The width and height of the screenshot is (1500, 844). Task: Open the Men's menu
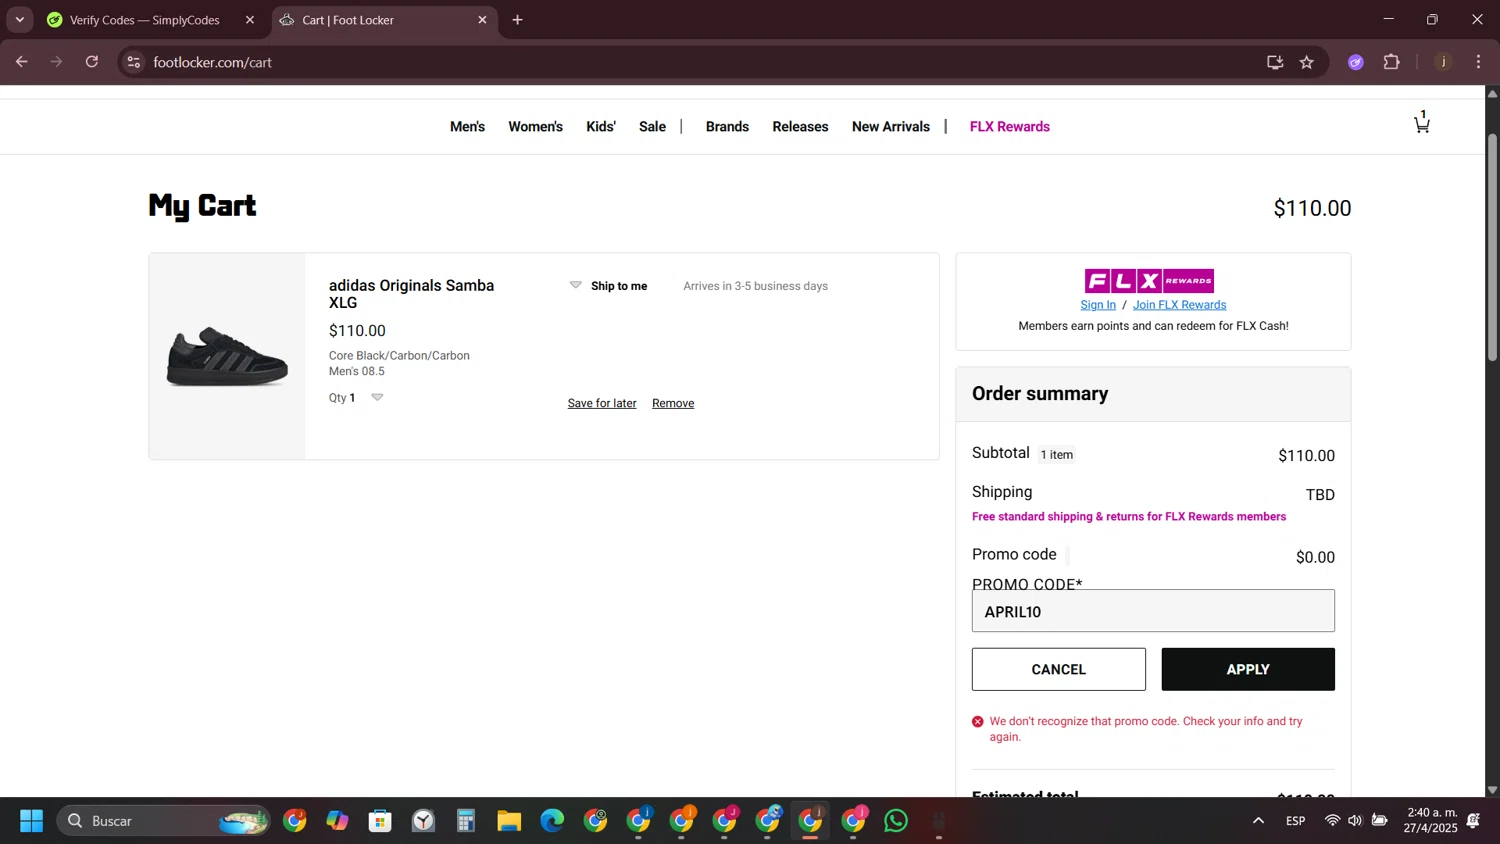tap(467, 127)
